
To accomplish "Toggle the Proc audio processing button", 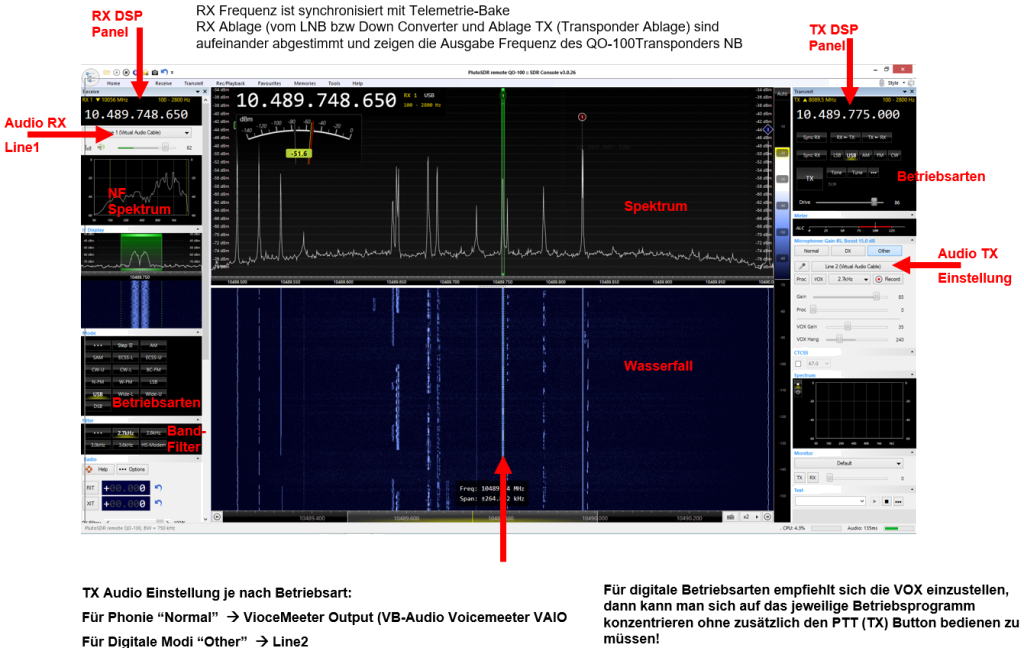I will (x=800, y=279).
